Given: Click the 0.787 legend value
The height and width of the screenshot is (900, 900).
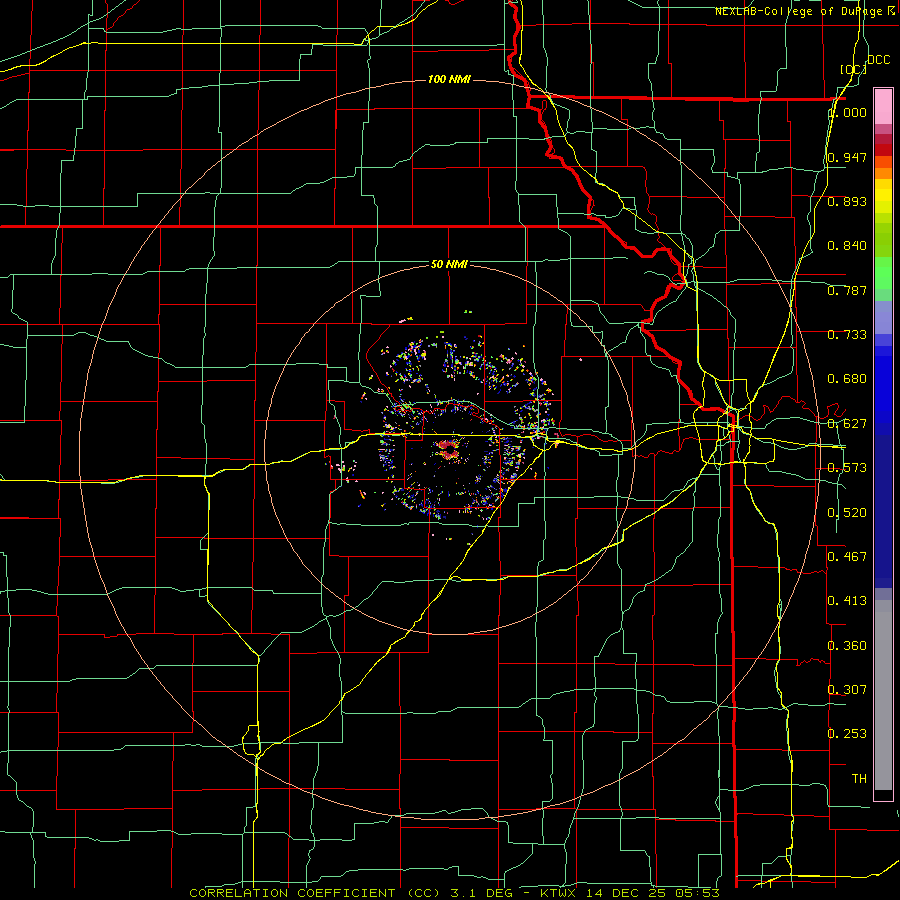Looking at the screenshot, I should click(847, 290).
